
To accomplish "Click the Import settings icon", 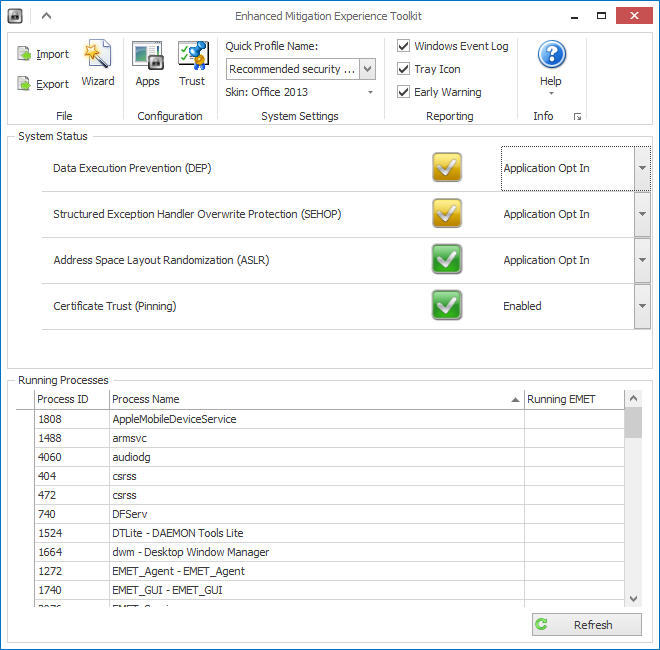I will click(24, 54).
